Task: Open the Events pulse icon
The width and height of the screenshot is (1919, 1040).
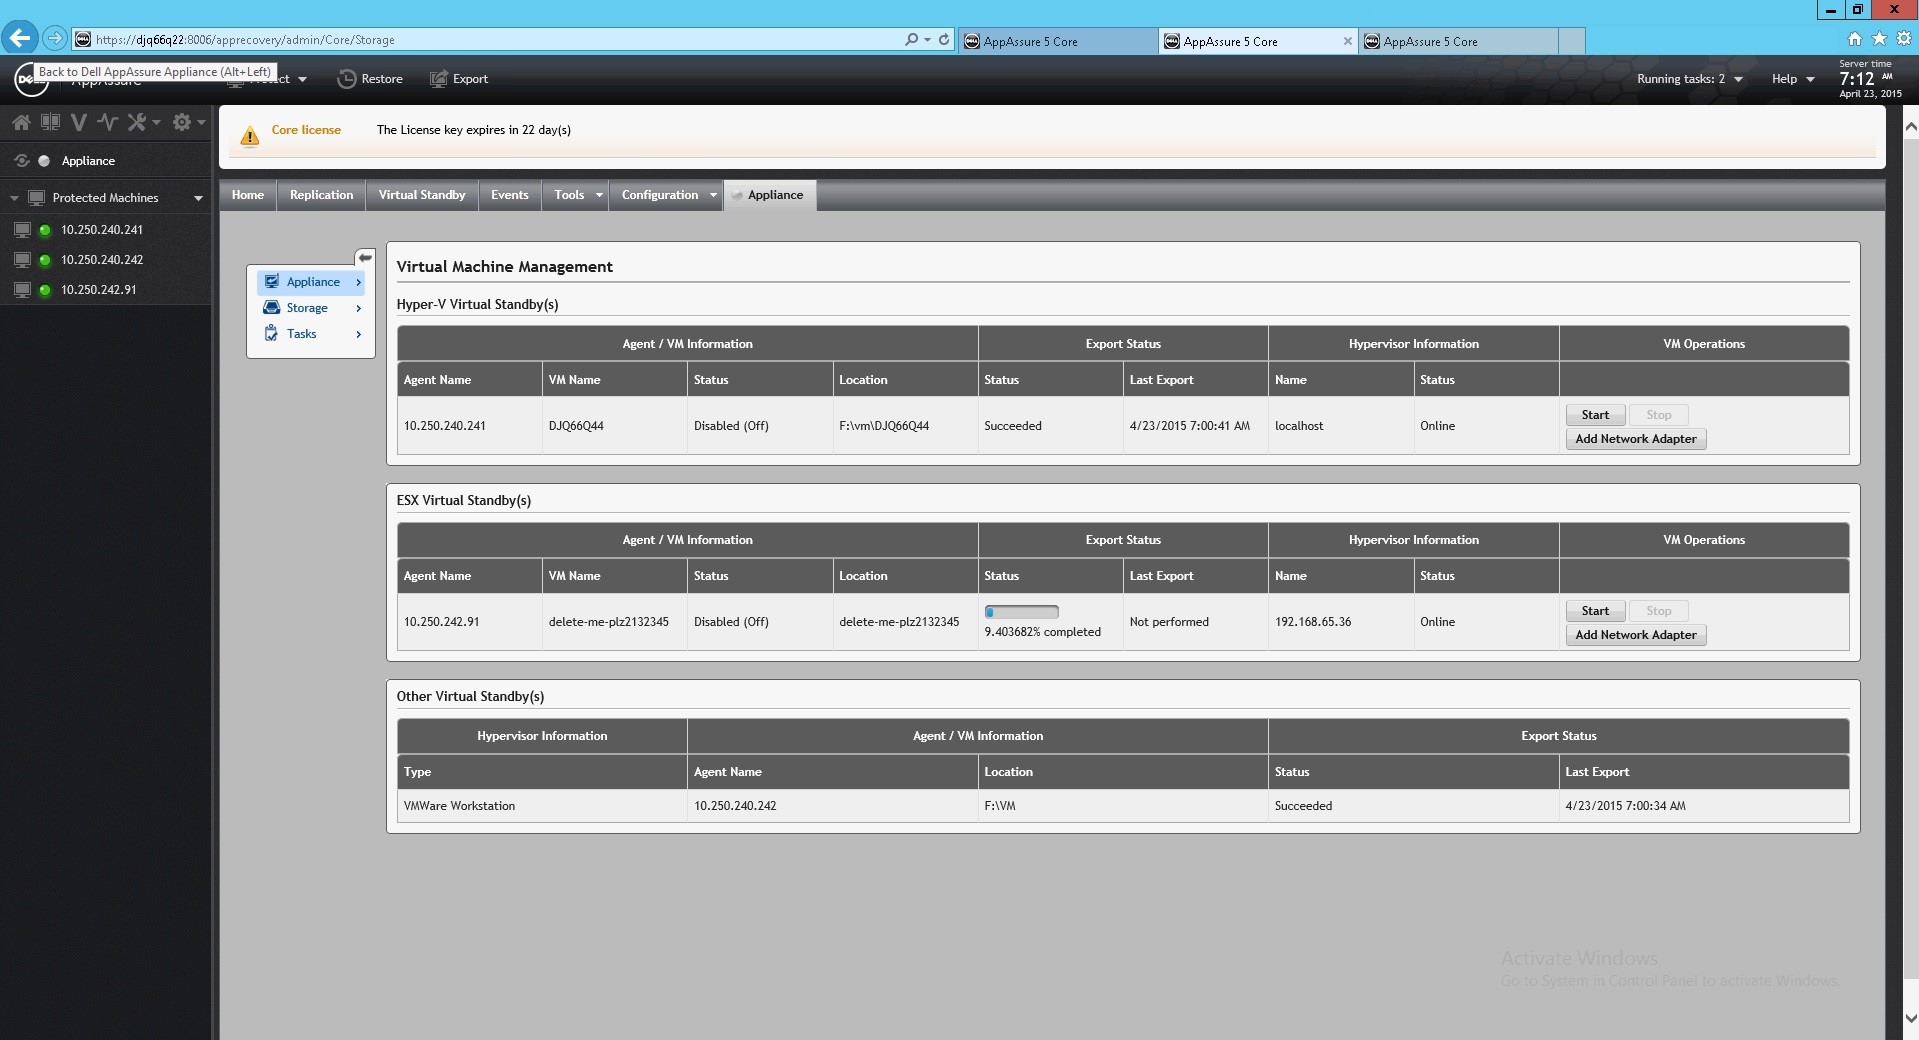Action: pyautogui.click(x=108, y=122)
